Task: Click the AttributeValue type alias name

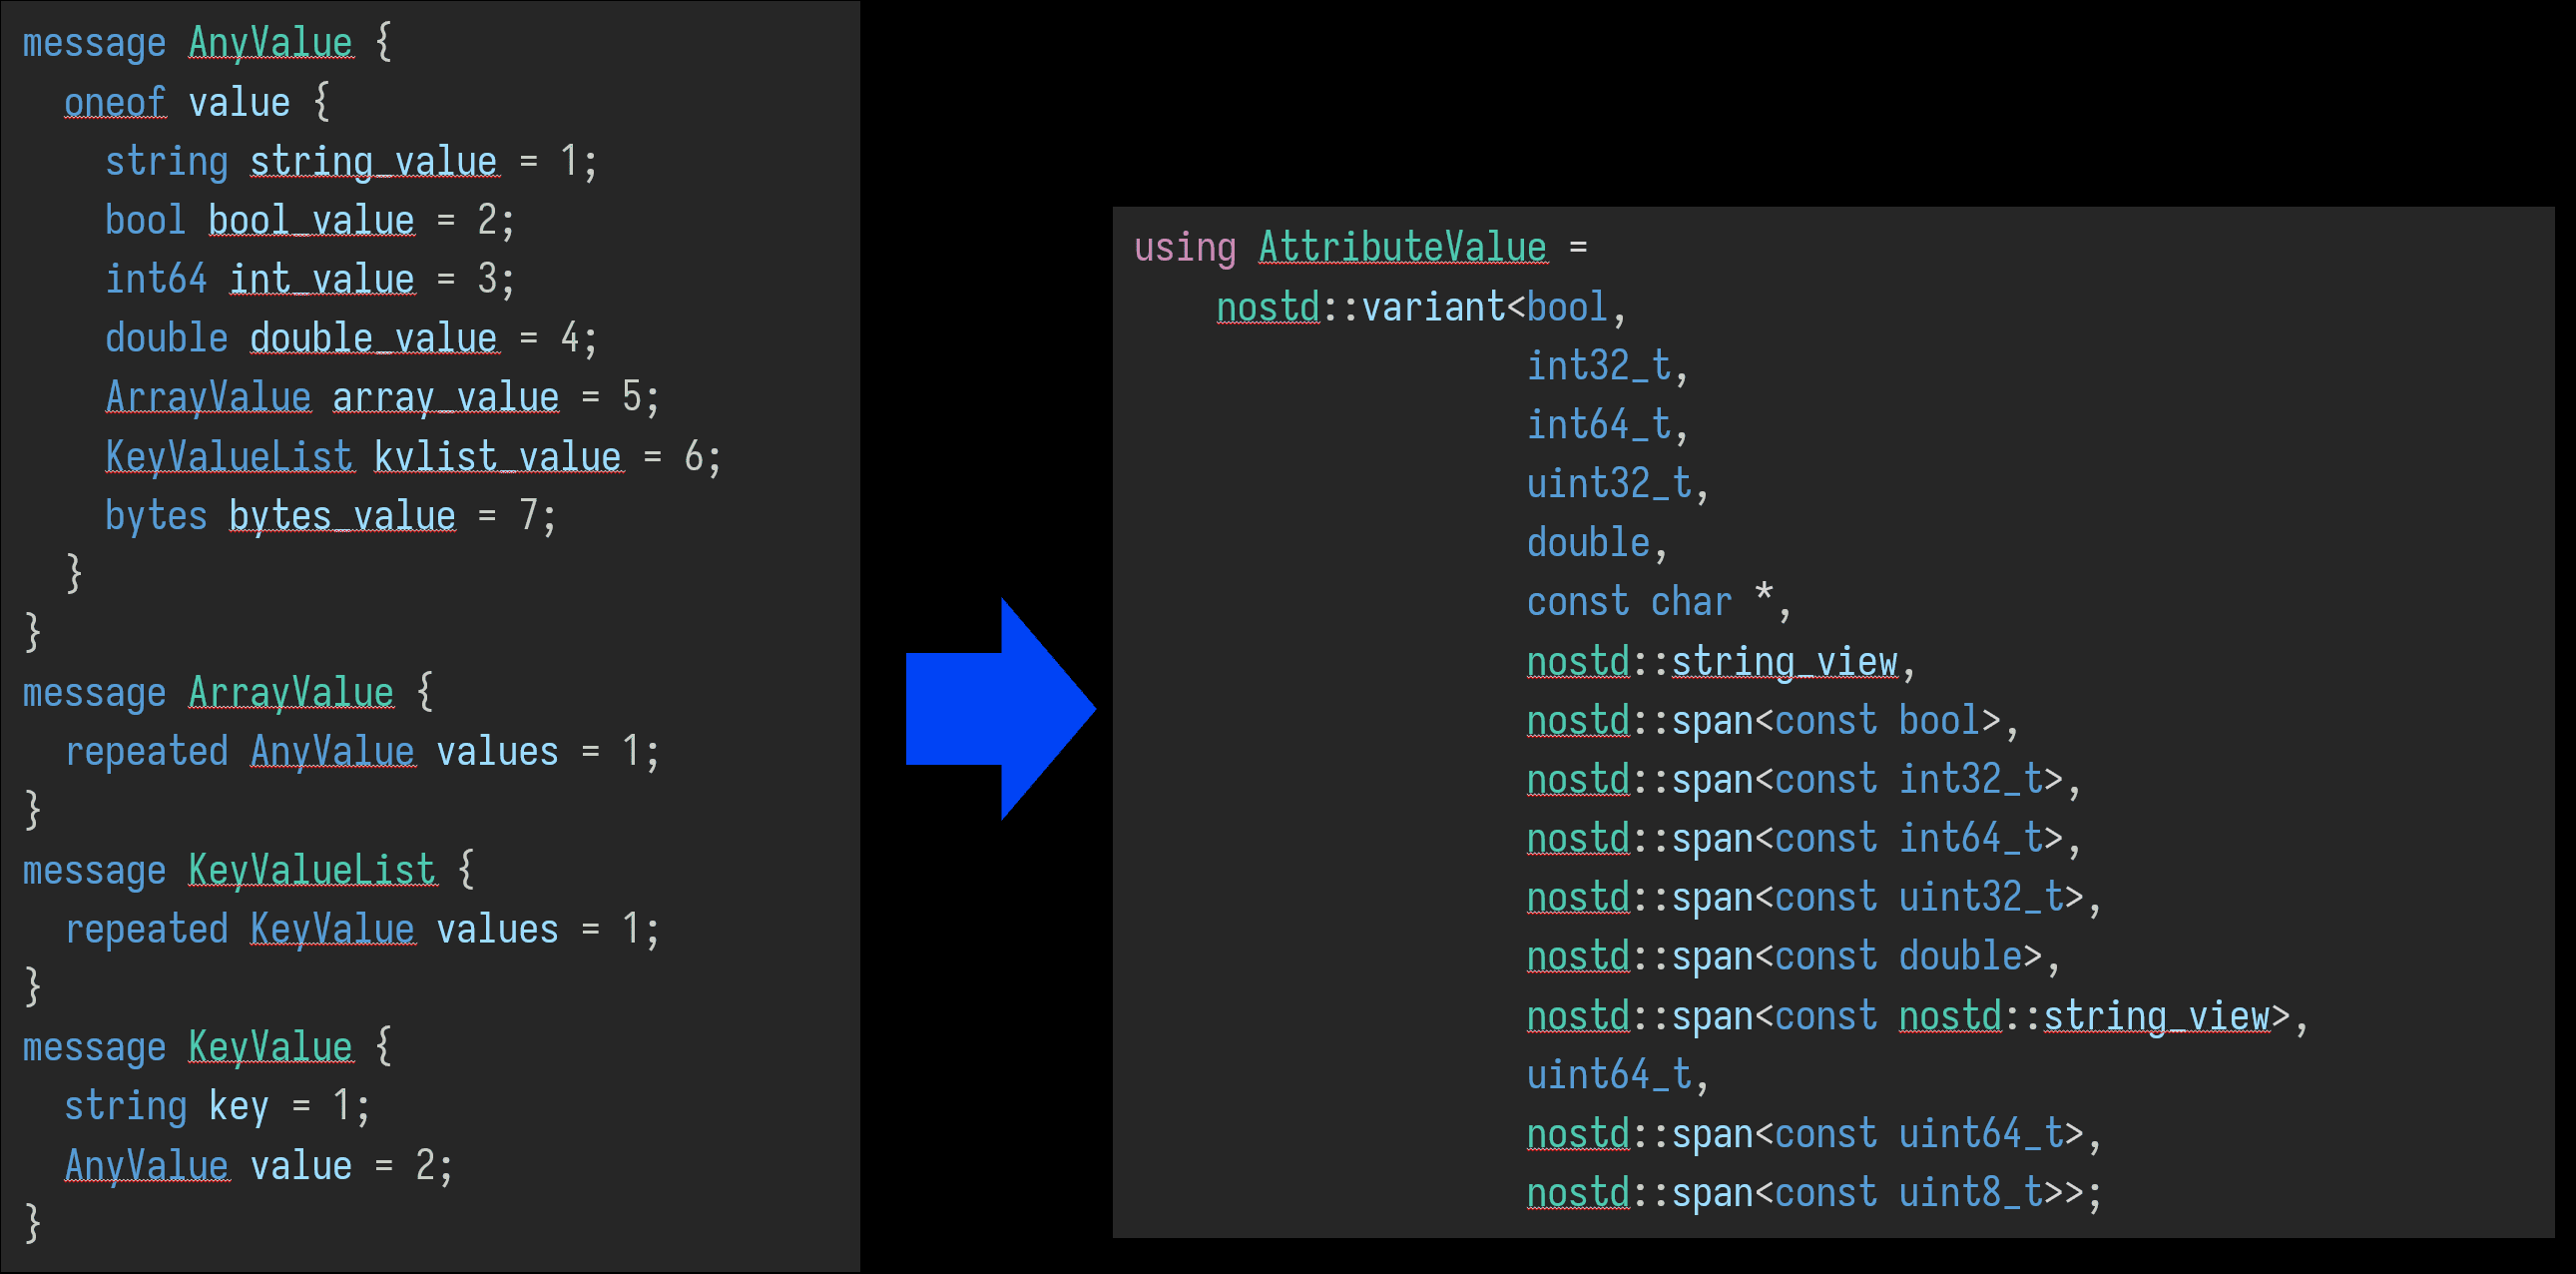Action: pos(1402,247)
